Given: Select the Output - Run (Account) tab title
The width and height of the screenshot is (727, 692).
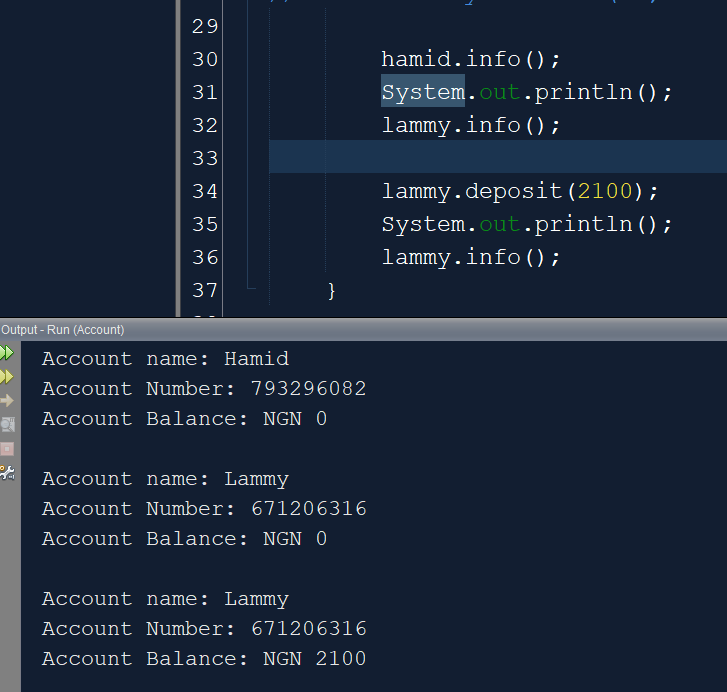Looking at the screenshot, I should click(x=63, y=330).
